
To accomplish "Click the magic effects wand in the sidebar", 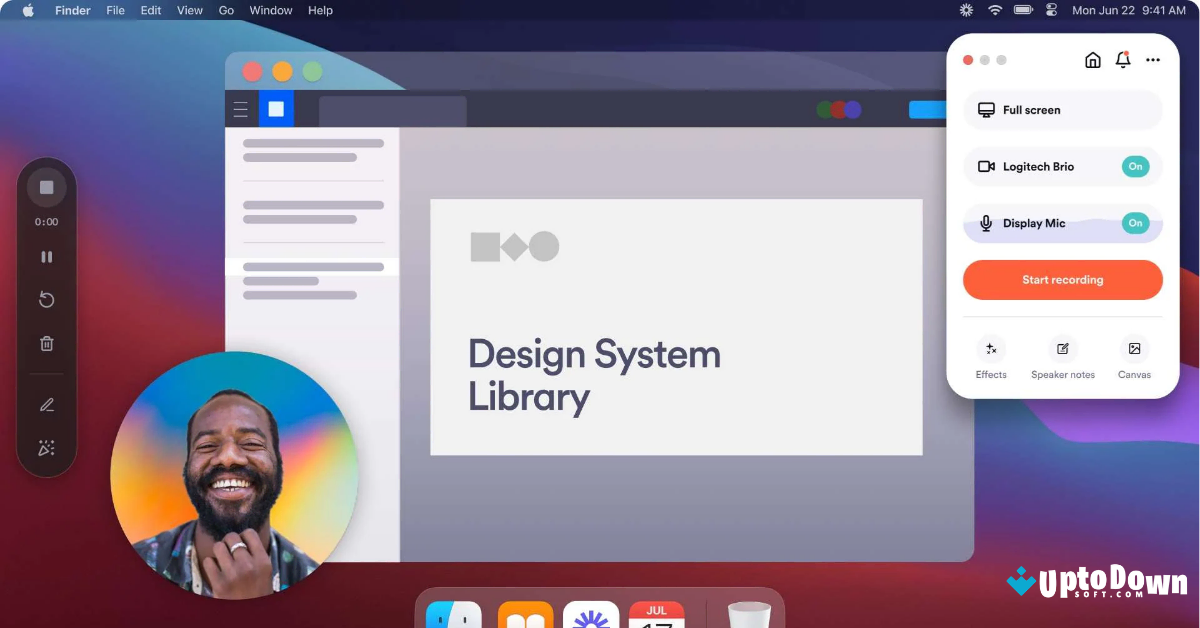I will click(x=46, y=447).
